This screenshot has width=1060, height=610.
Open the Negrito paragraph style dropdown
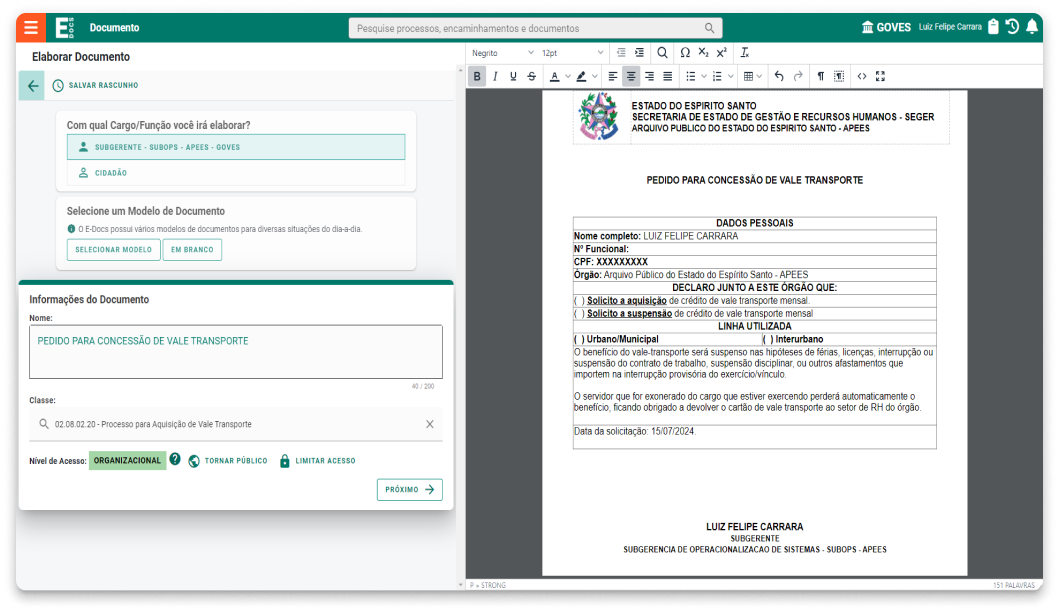[x=500, y=51]
